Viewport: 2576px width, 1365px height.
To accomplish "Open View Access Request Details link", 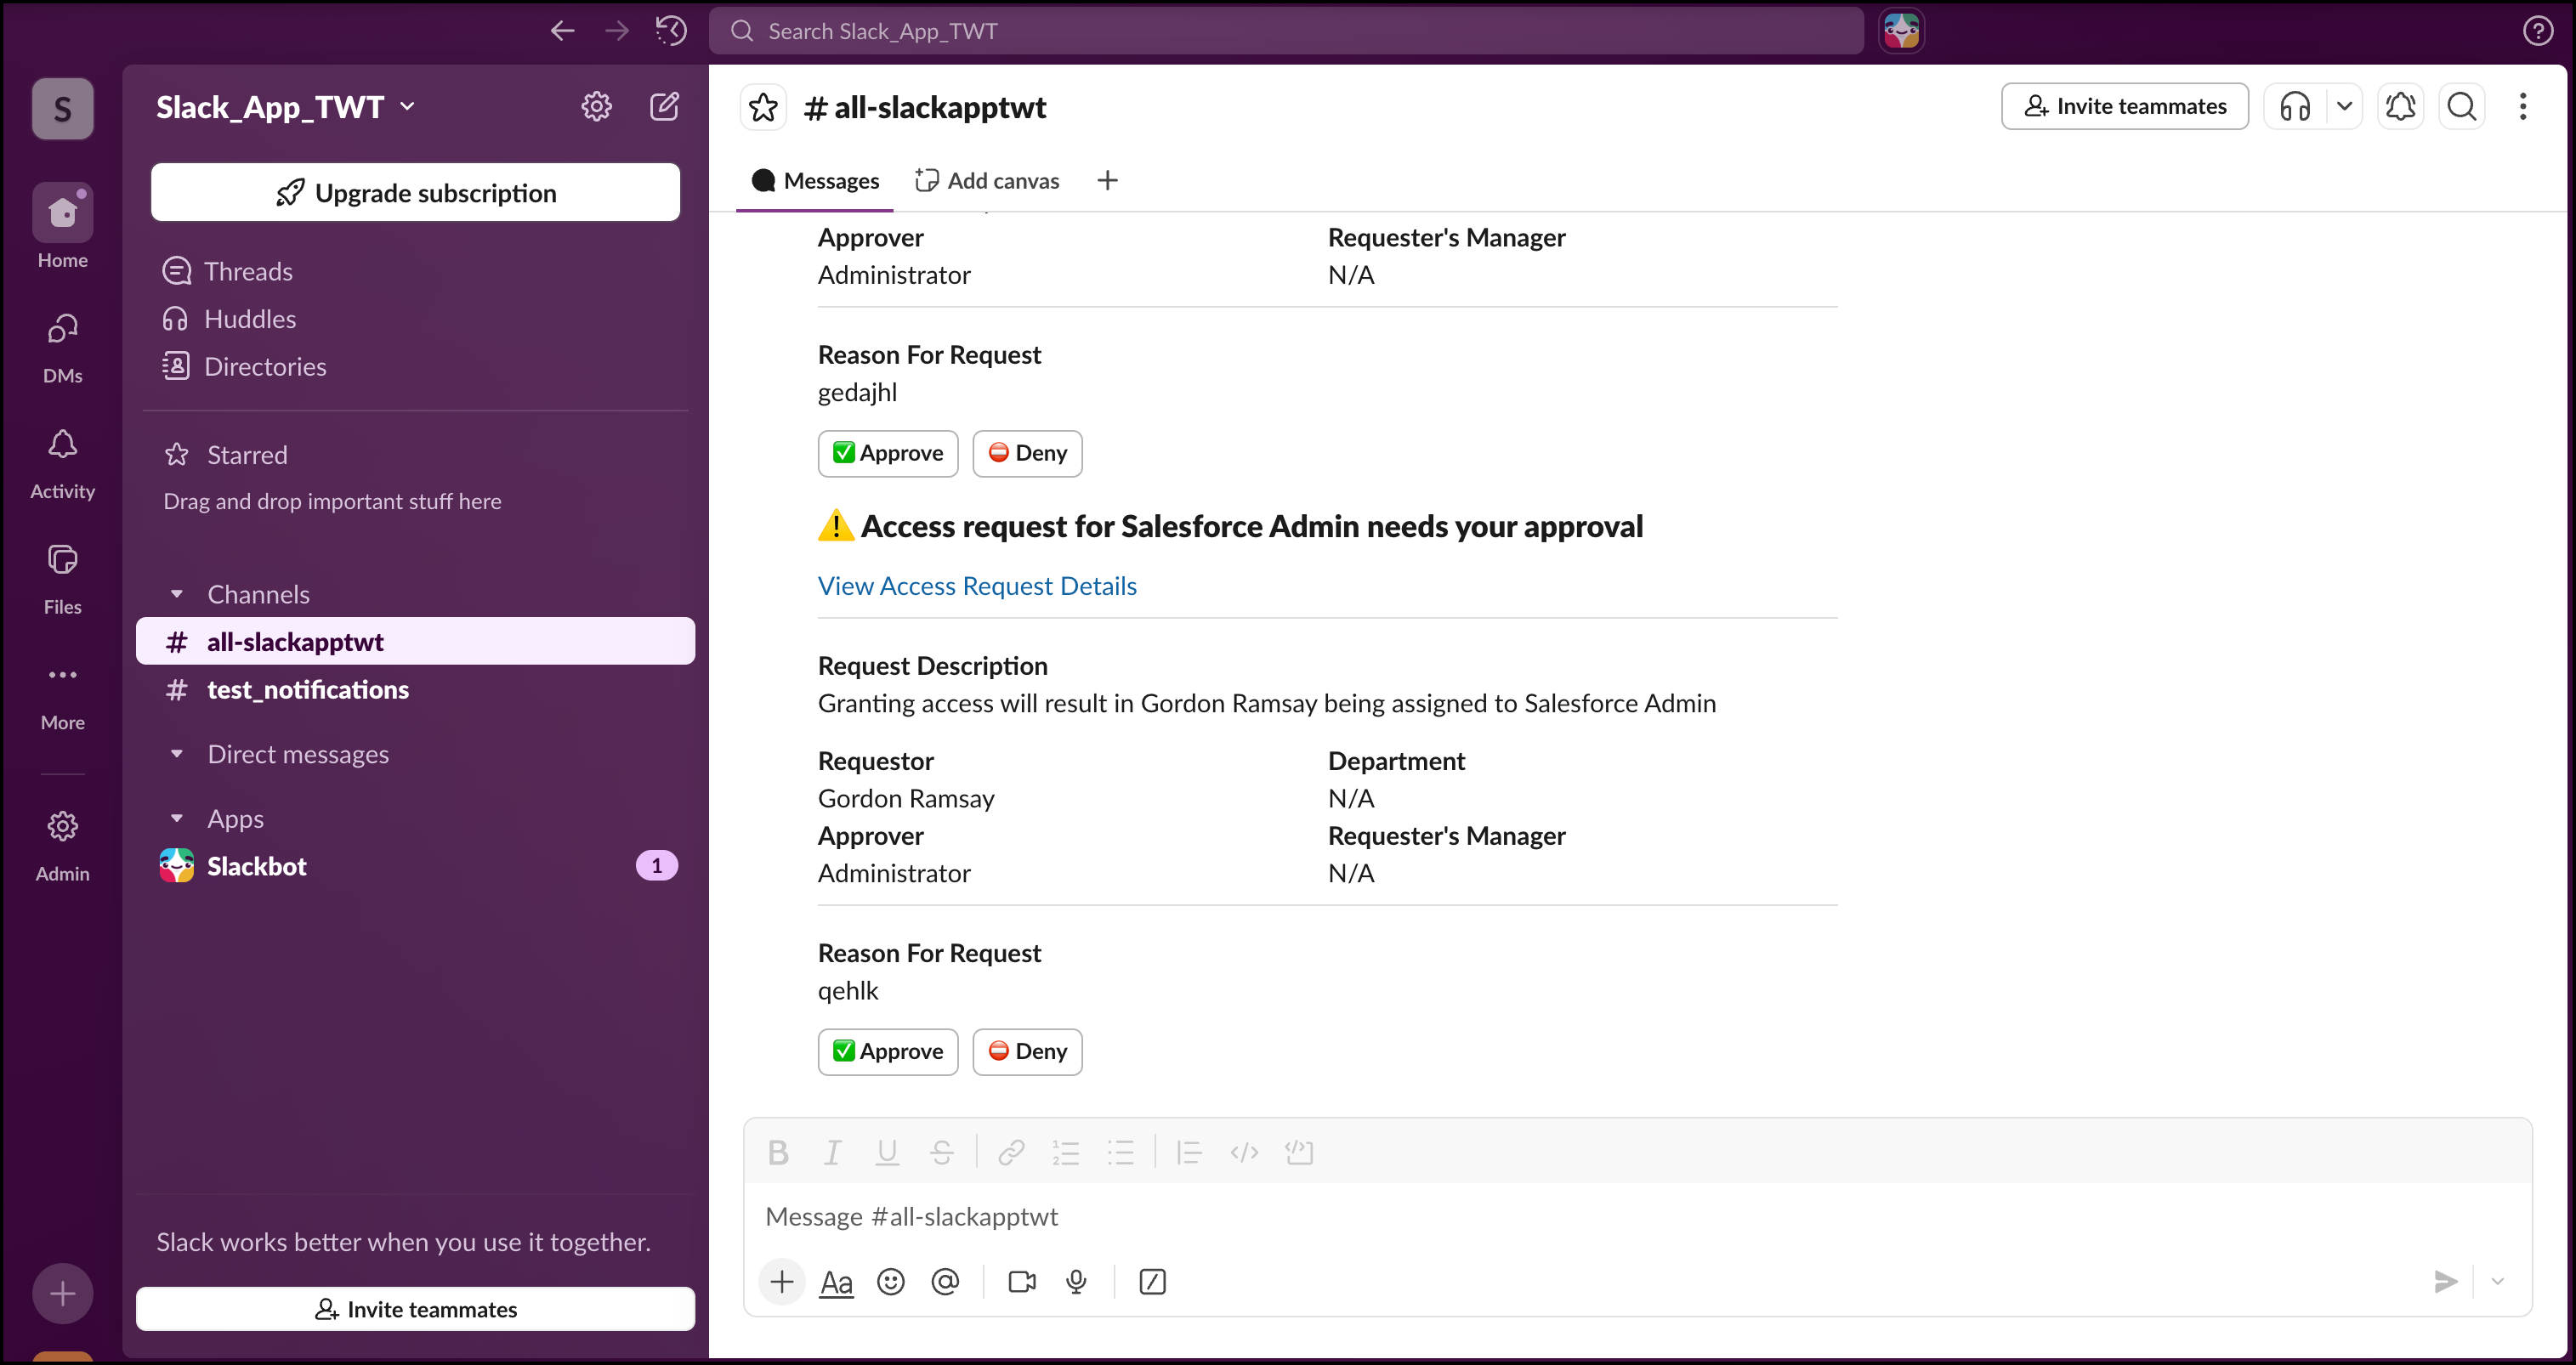I will [977, 586].
